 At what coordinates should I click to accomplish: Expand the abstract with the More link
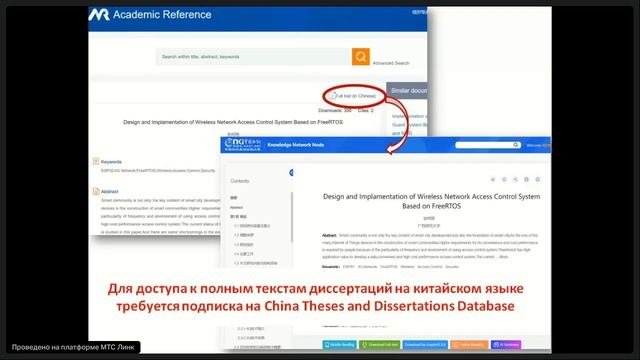[x=504, y=257]
